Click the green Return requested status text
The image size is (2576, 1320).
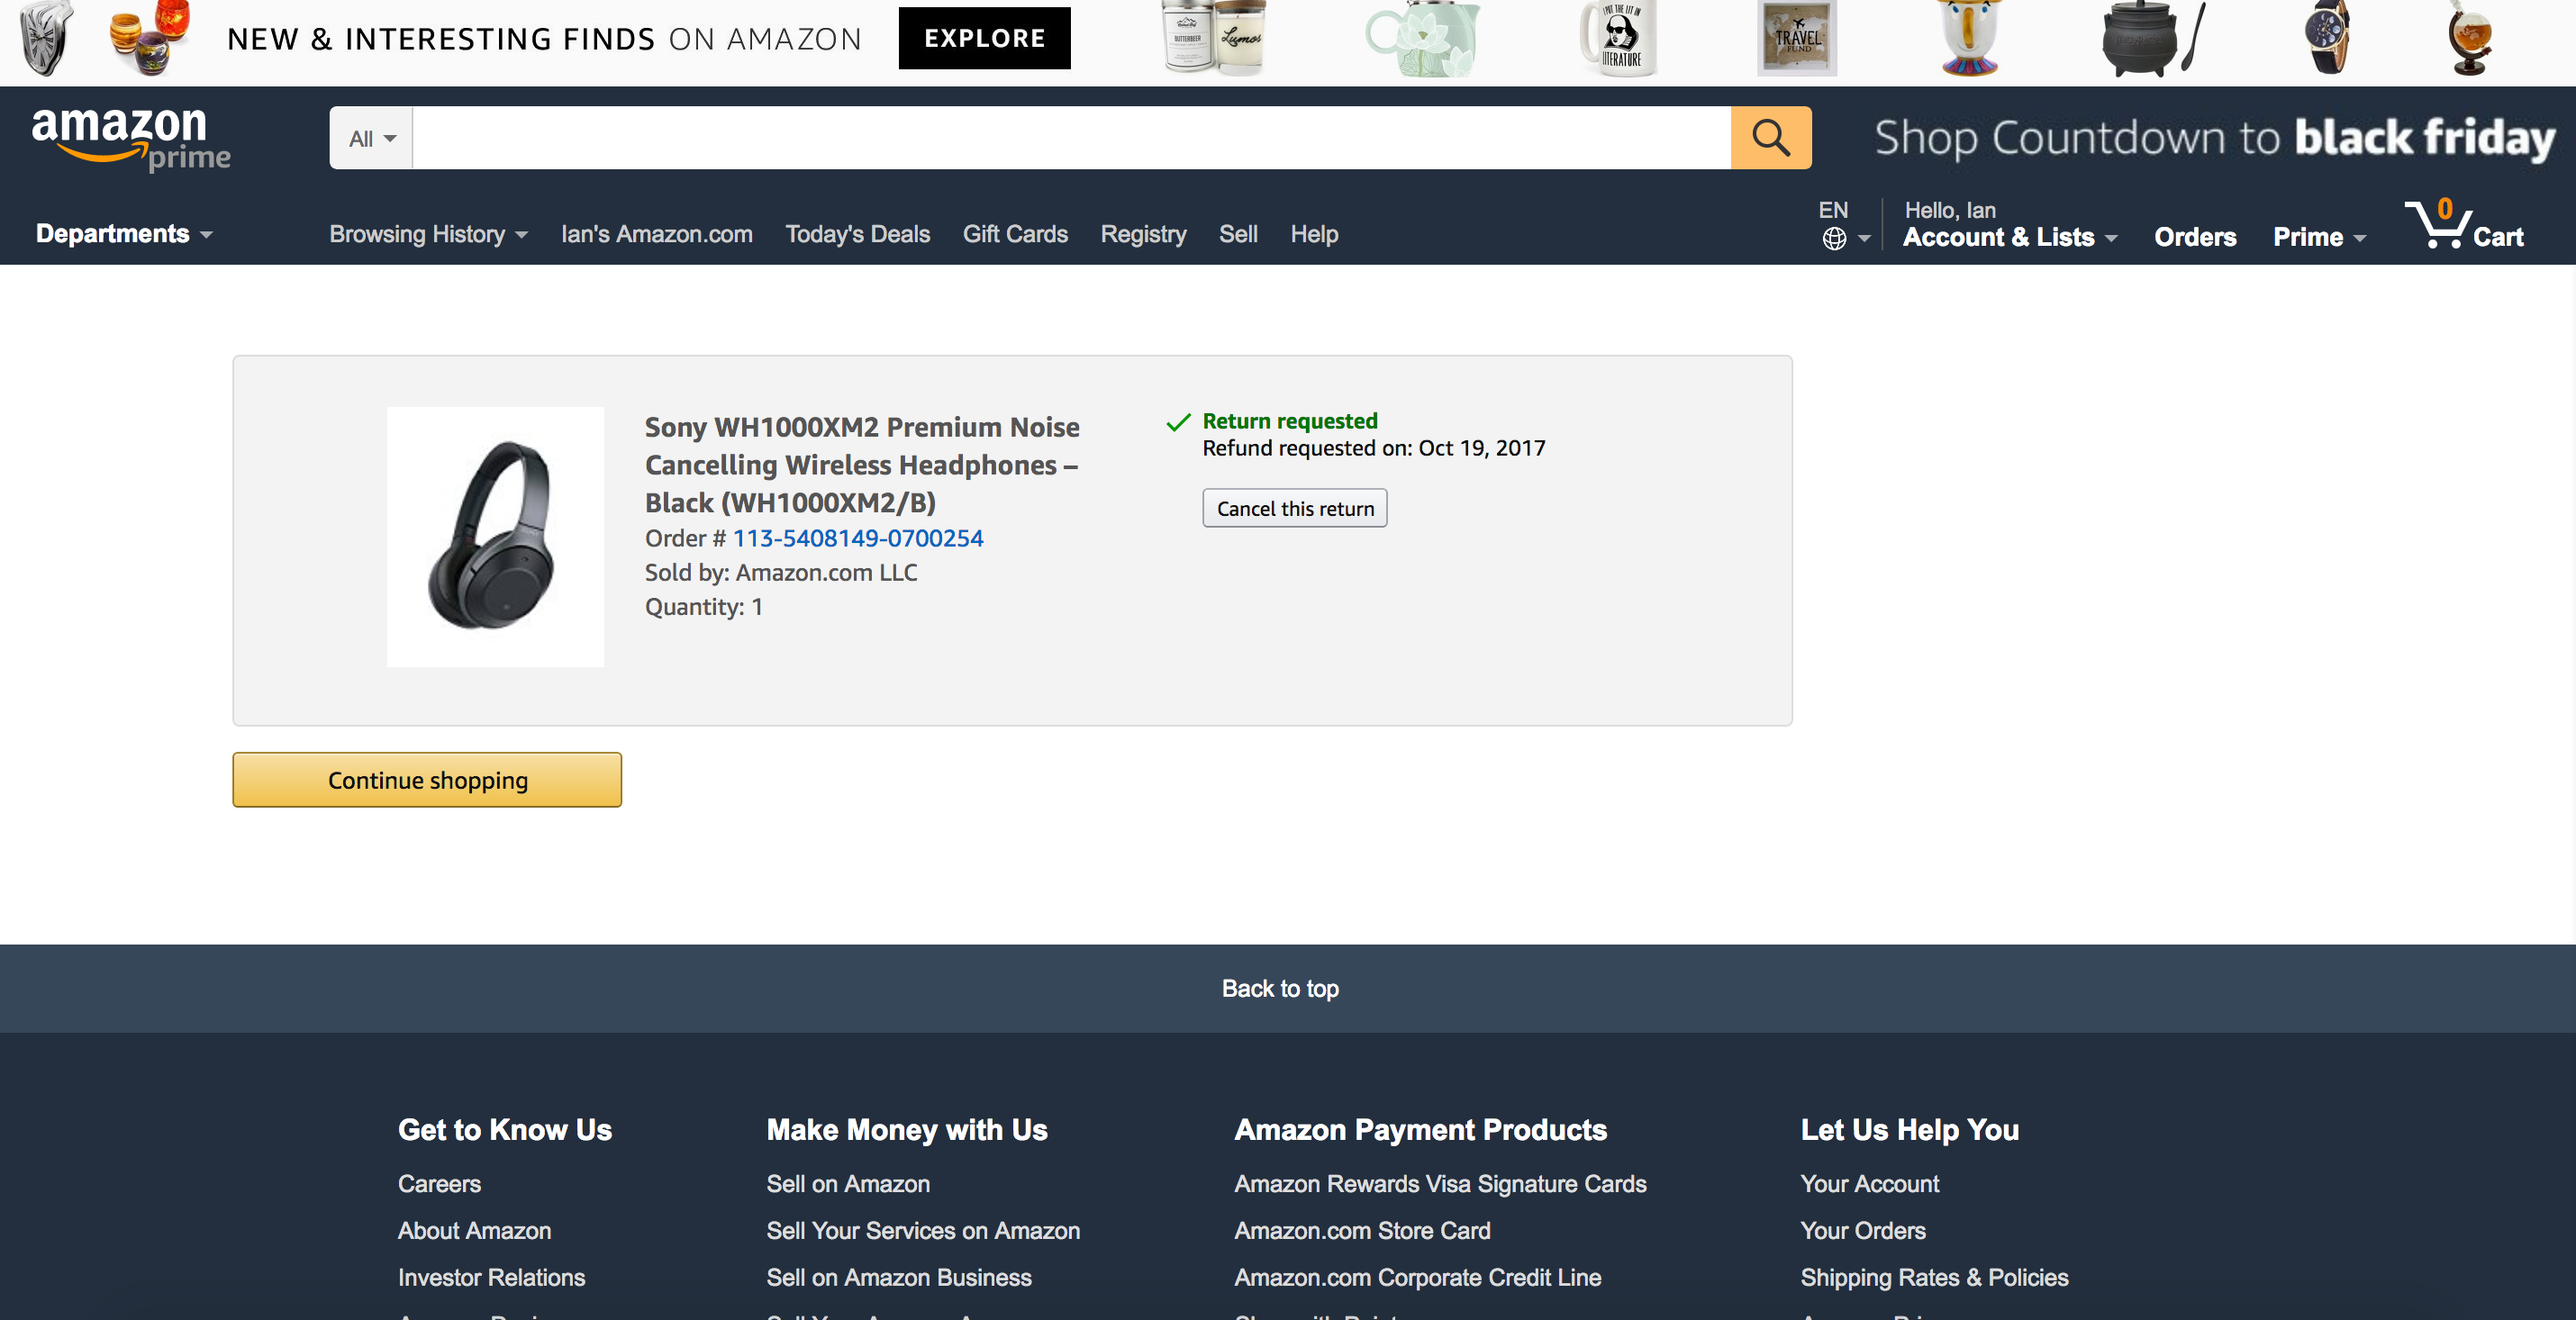point(1290,421)
